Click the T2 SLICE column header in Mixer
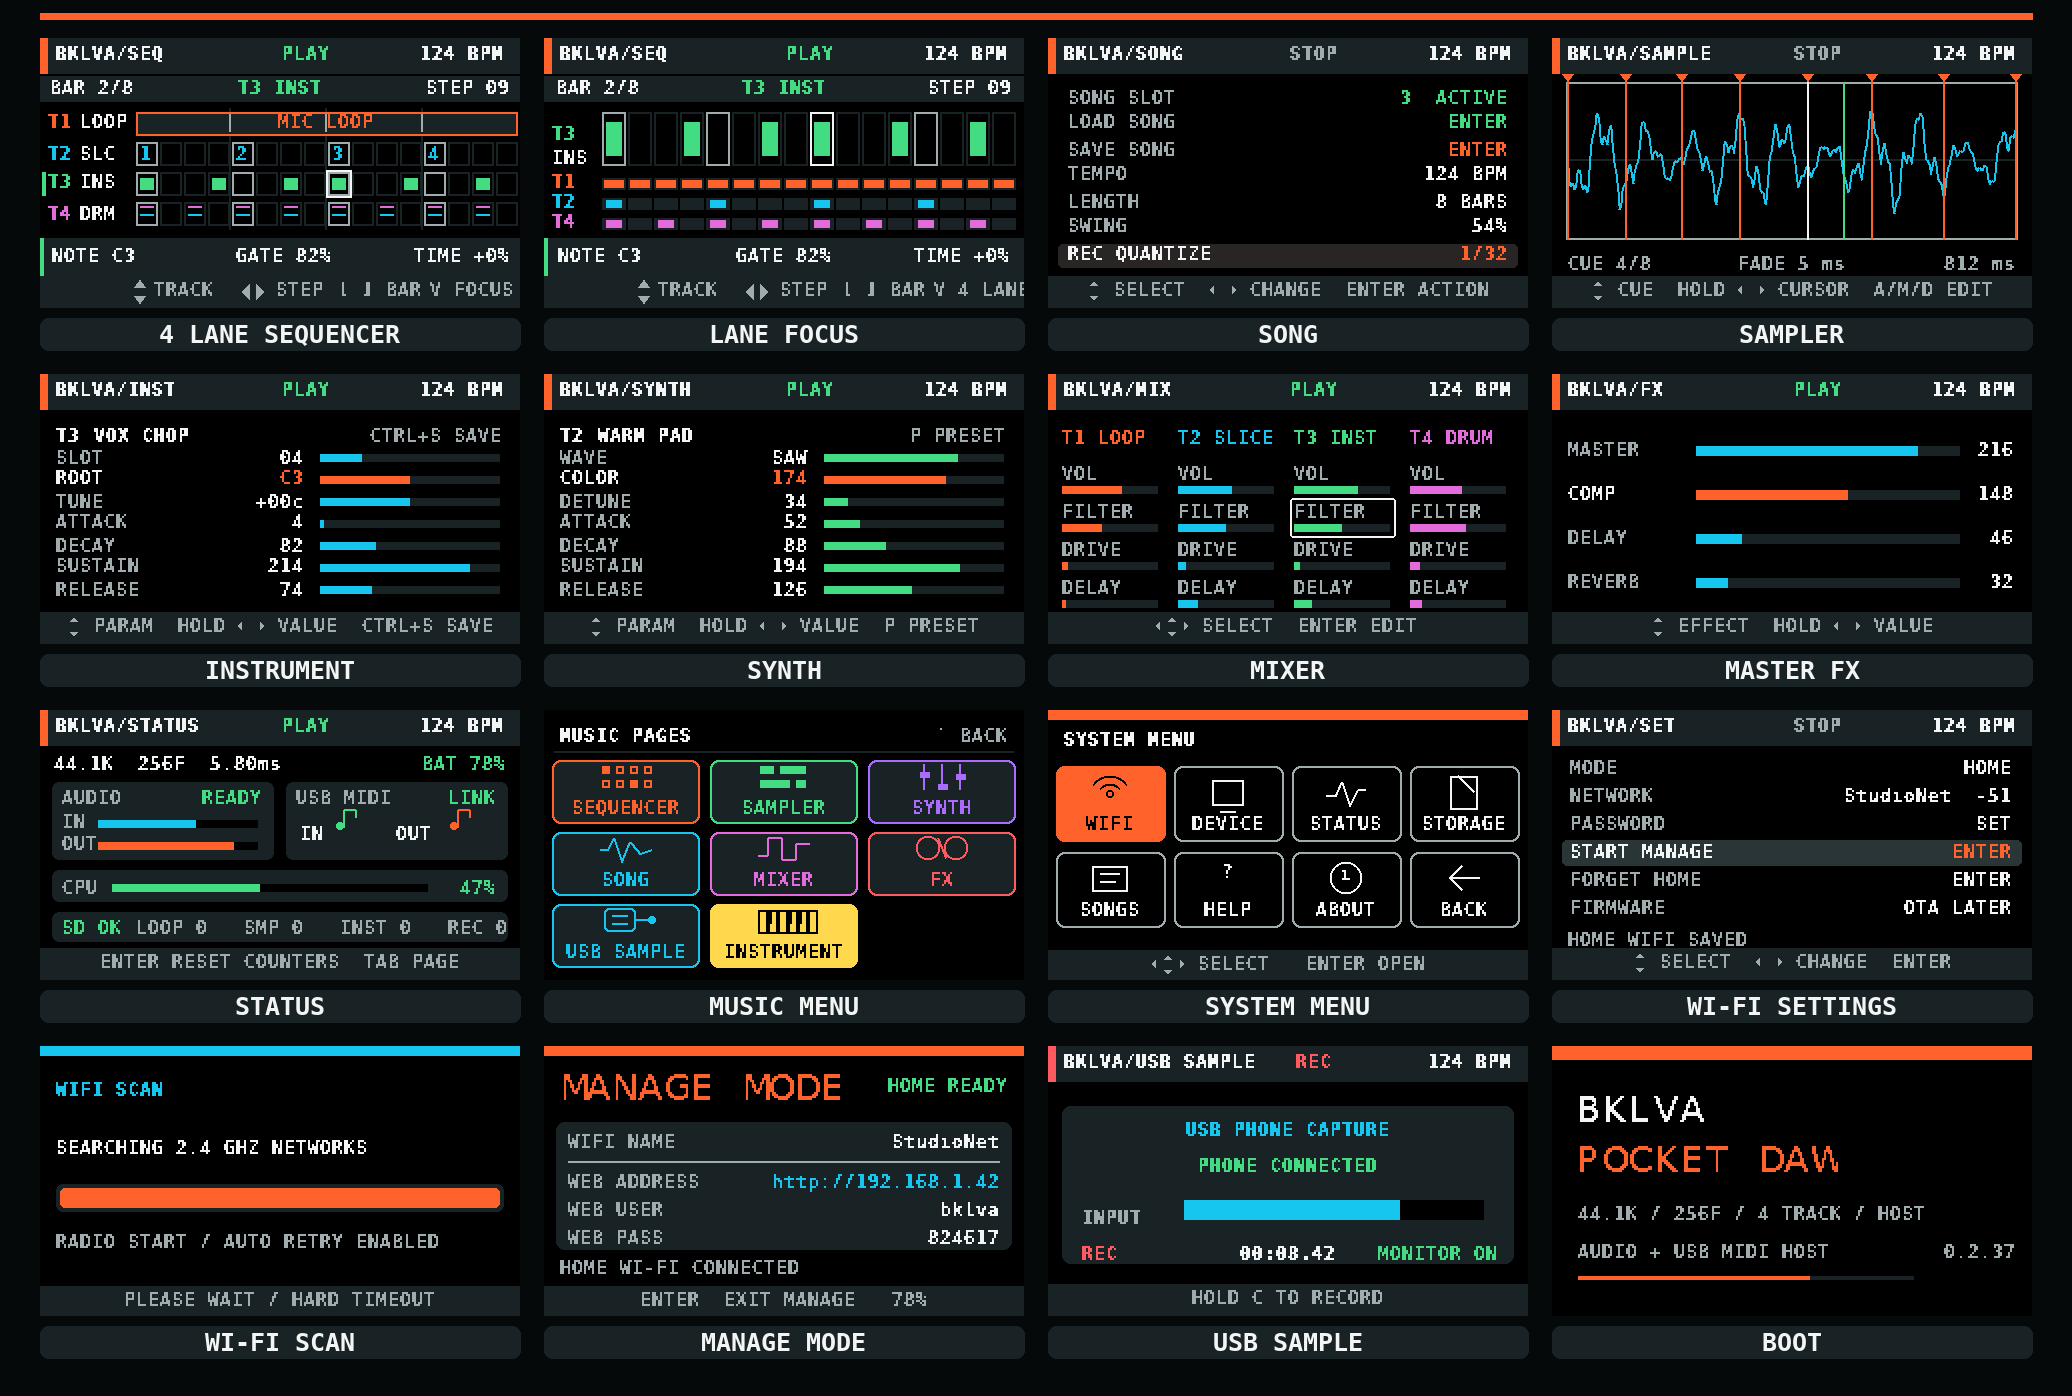 pos(1225,438)
